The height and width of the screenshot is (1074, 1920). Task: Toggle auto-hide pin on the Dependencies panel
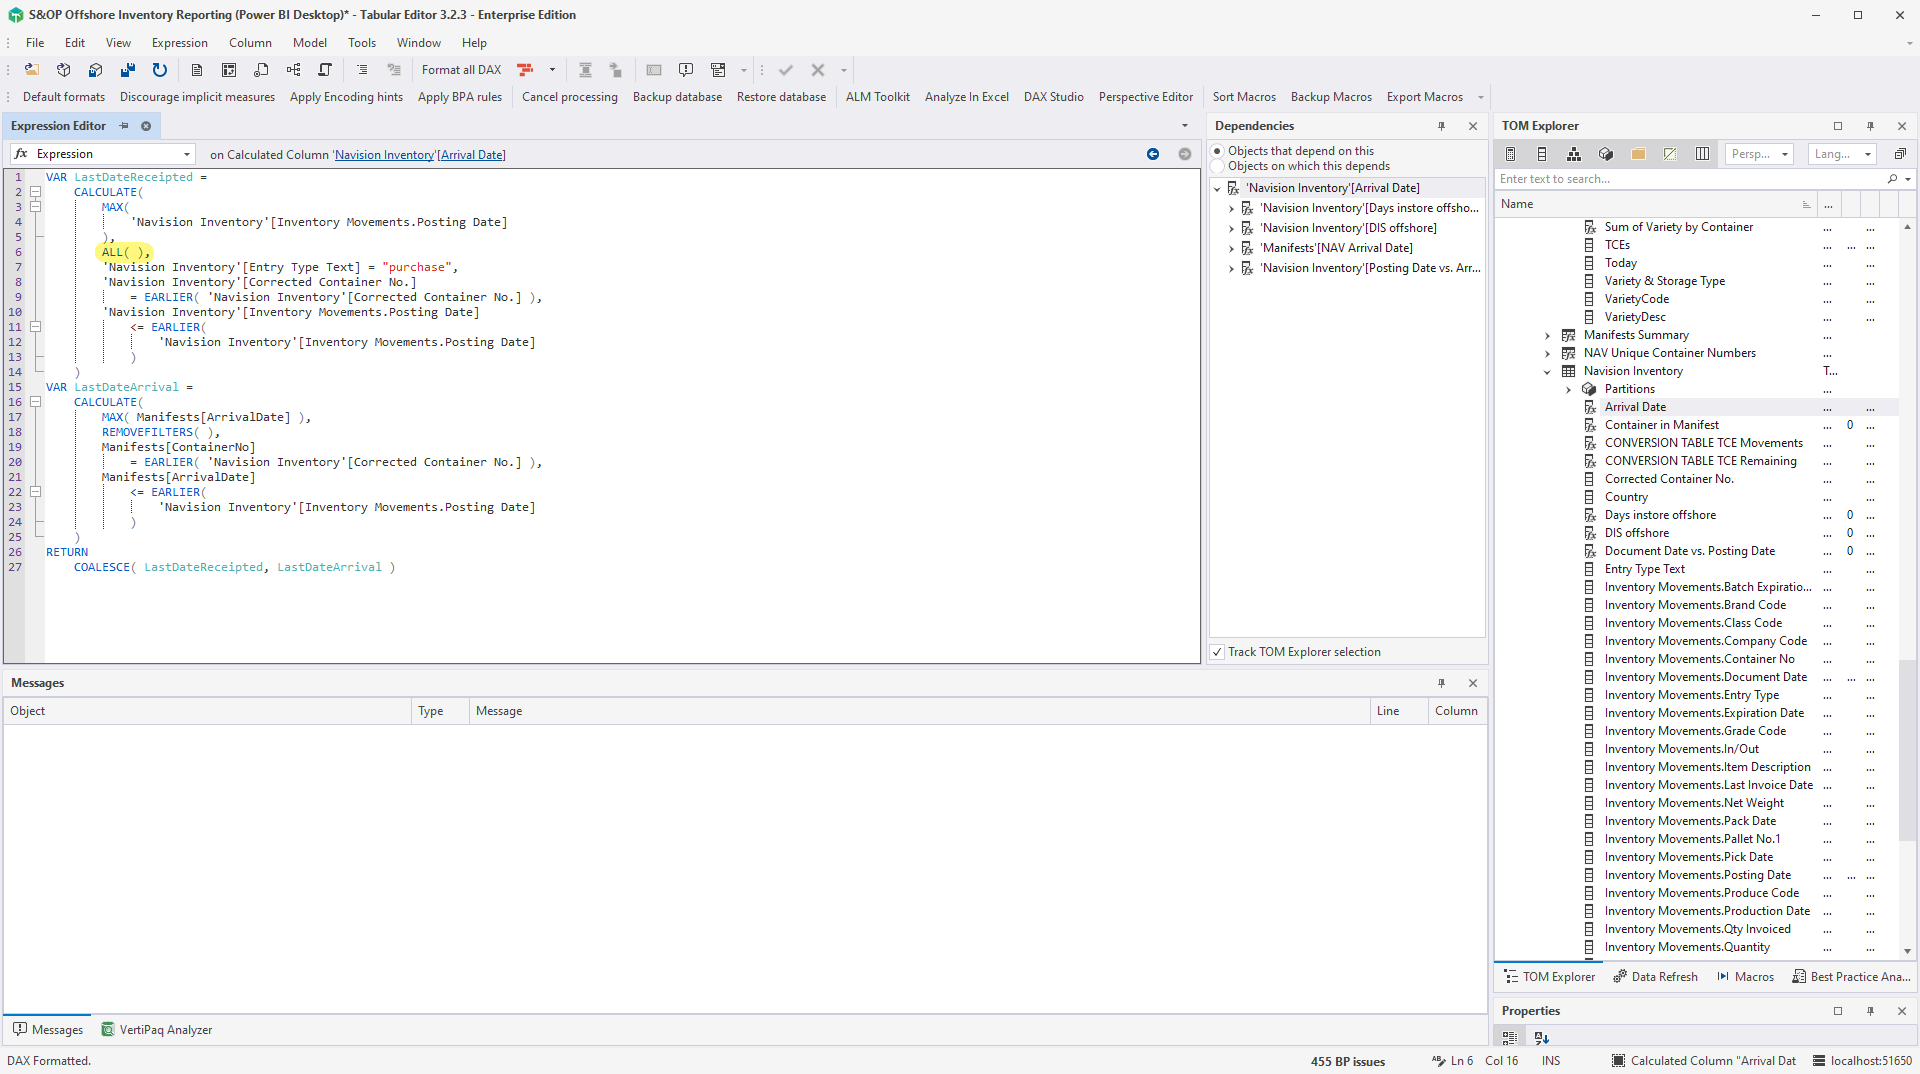(x=1441, y=126)
